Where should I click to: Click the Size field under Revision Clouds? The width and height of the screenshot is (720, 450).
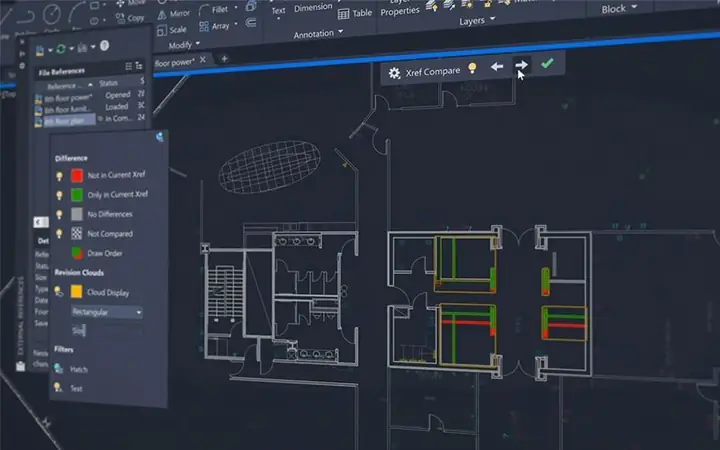pos(107,330)
